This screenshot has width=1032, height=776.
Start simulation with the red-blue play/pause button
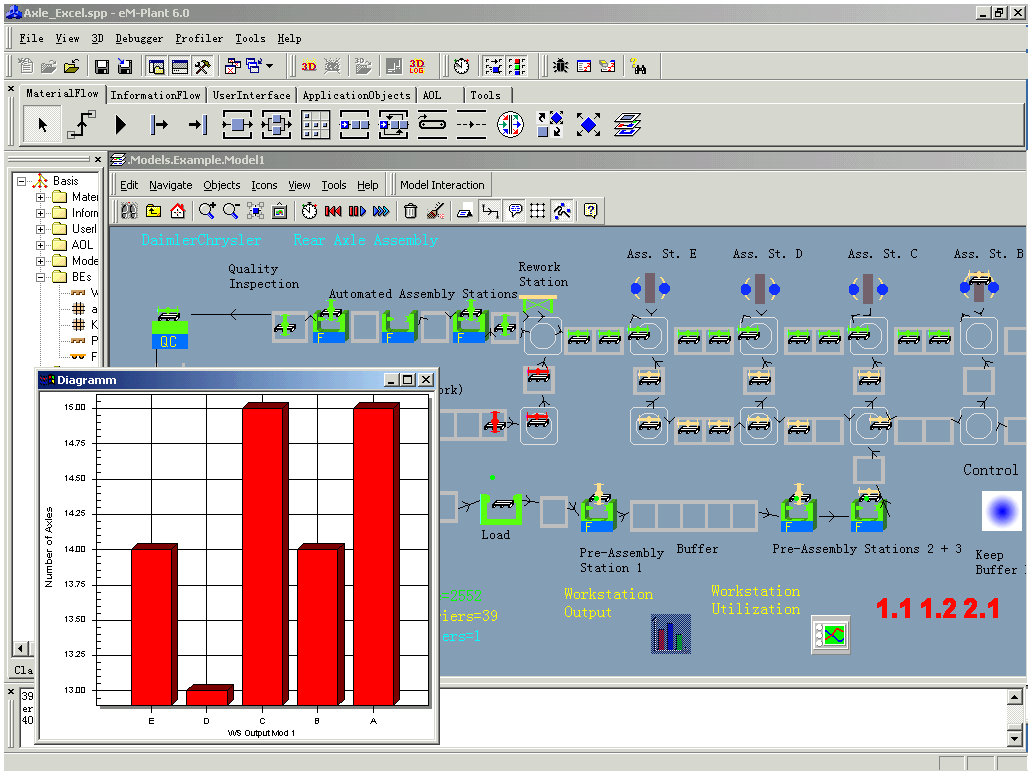(x=357, y=211)
